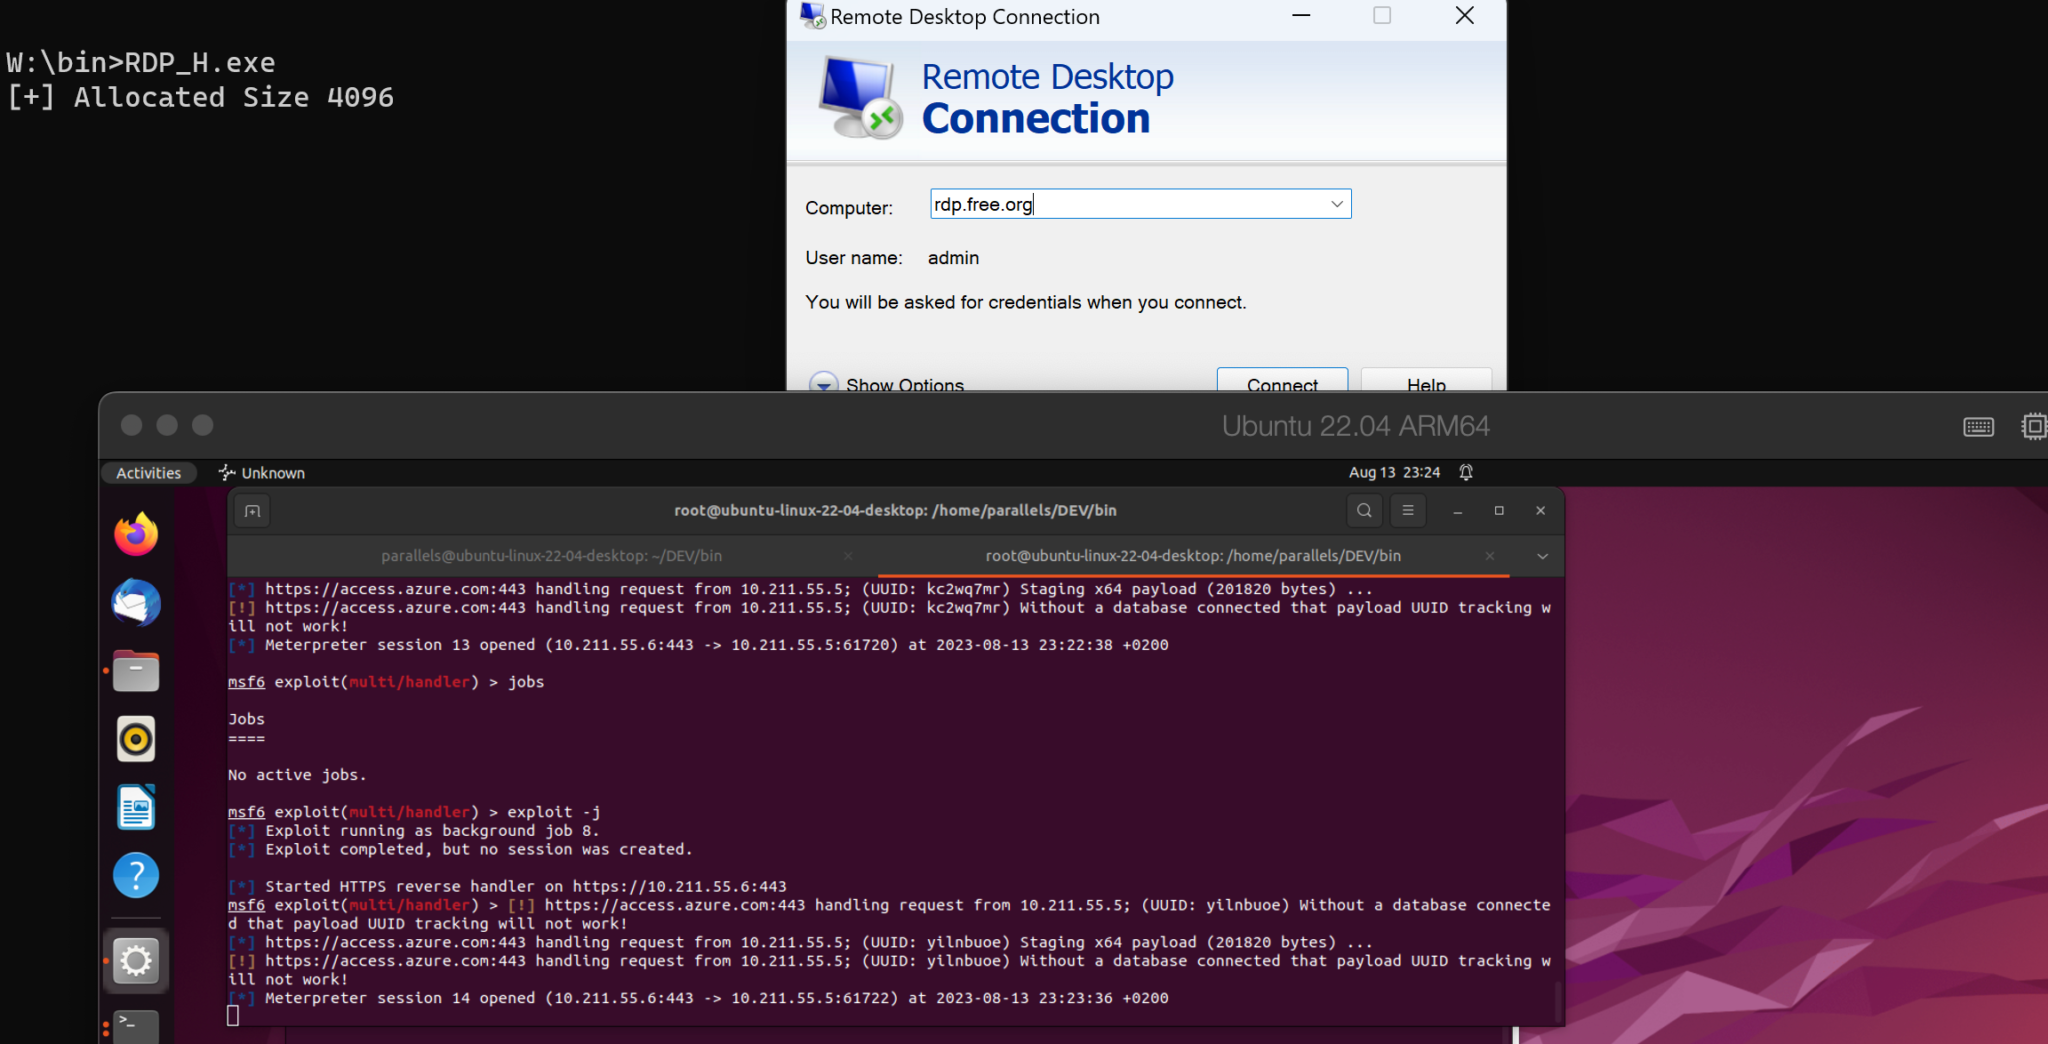Click Activities in the Ubuntu top bar

(148, 472)
